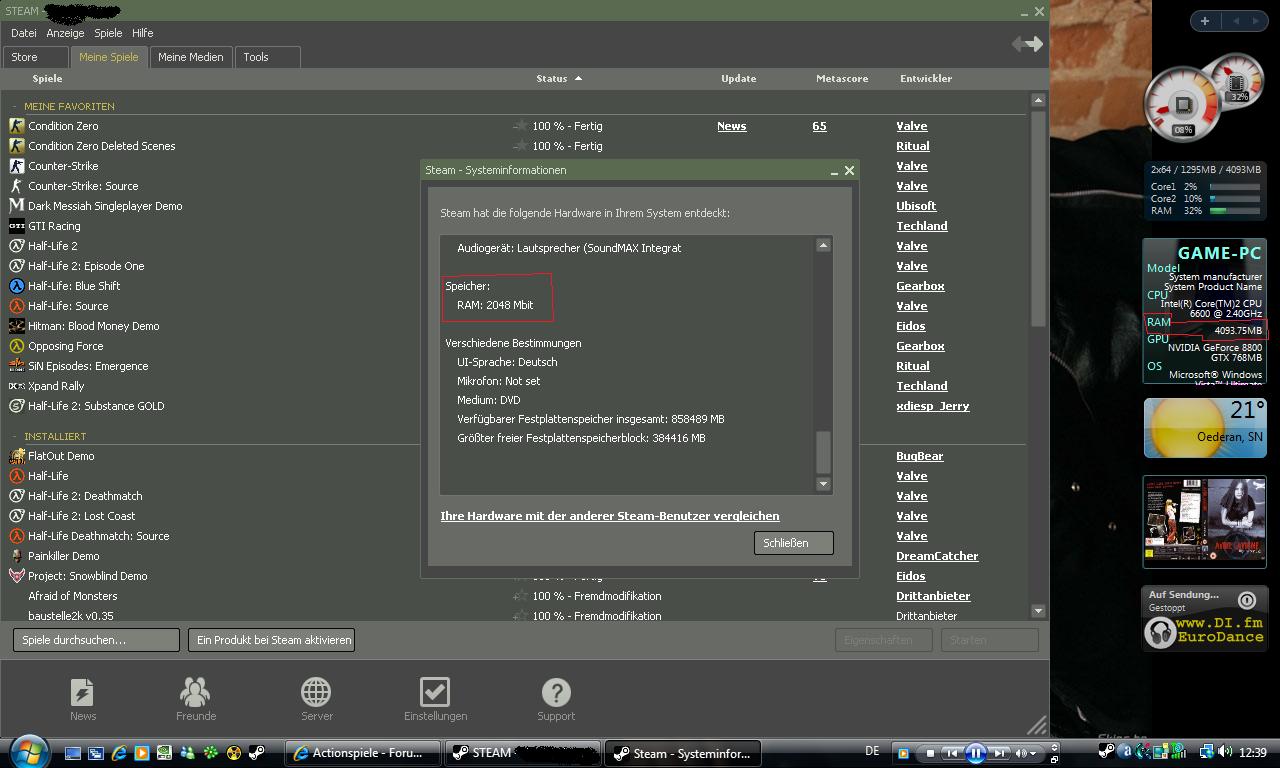Switch to the Tools tab
The image size is (1280, 768).
point(268,57)
